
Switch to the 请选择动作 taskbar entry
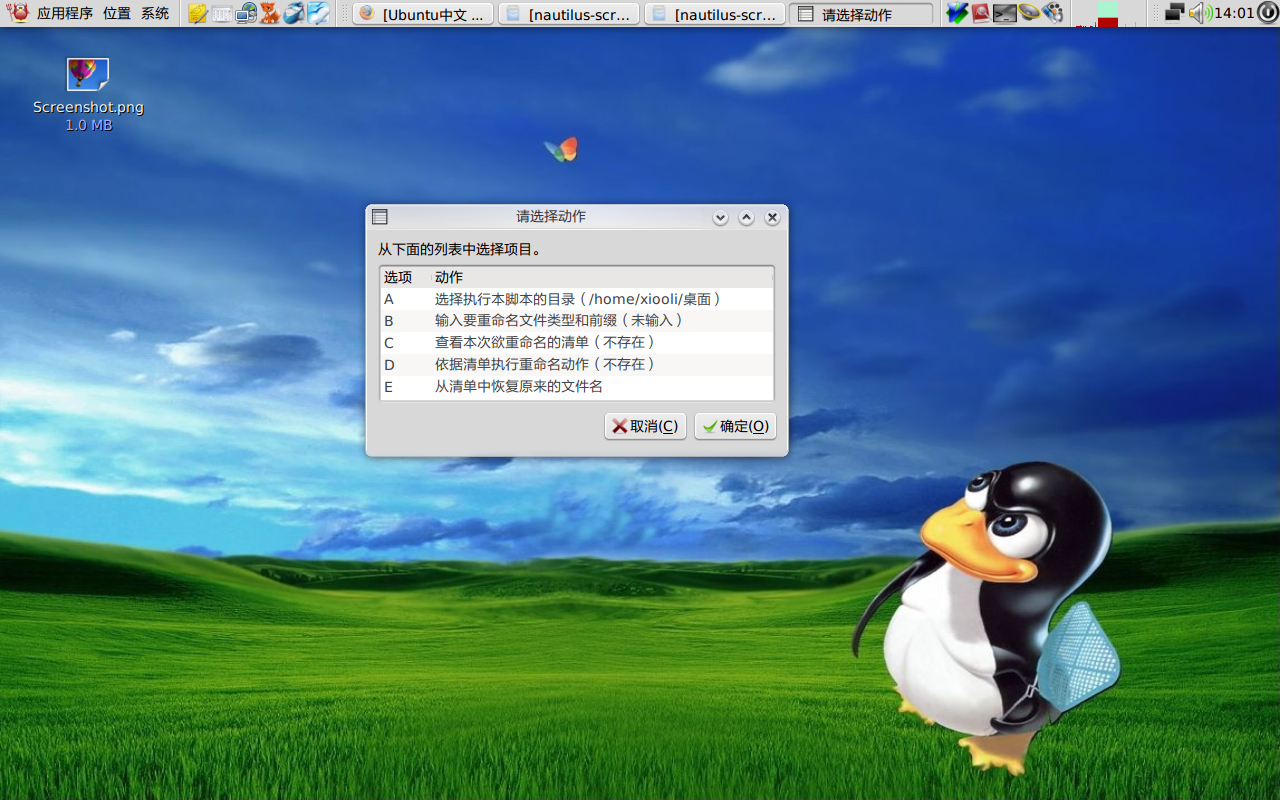tap(861, 14)
